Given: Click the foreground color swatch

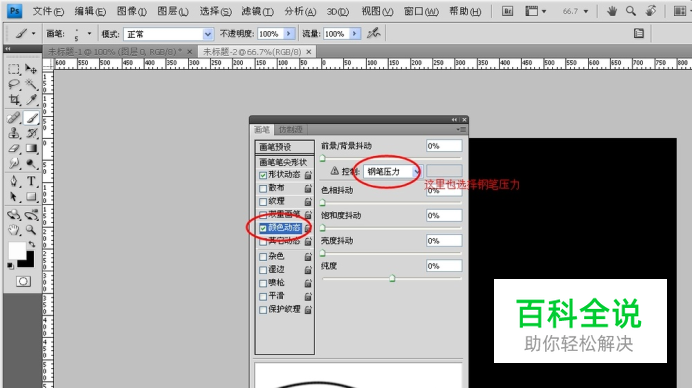Looking at the screenshot, I should click(17, 251).
